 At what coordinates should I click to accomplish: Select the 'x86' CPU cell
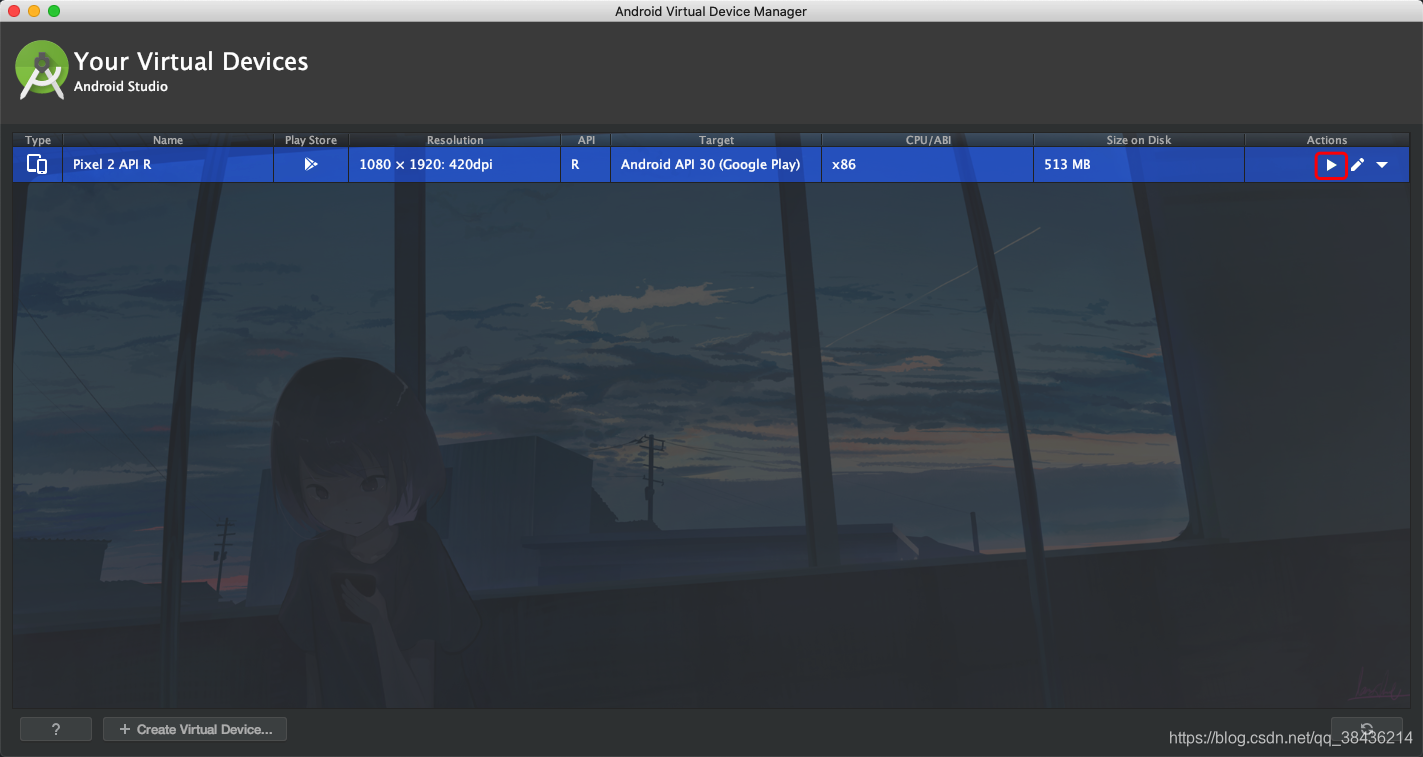928,164
